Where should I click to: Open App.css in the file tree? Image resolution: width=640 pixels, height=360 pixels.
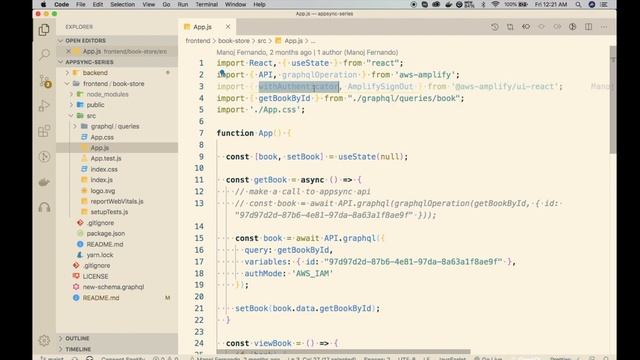click(x=102, y=137)
